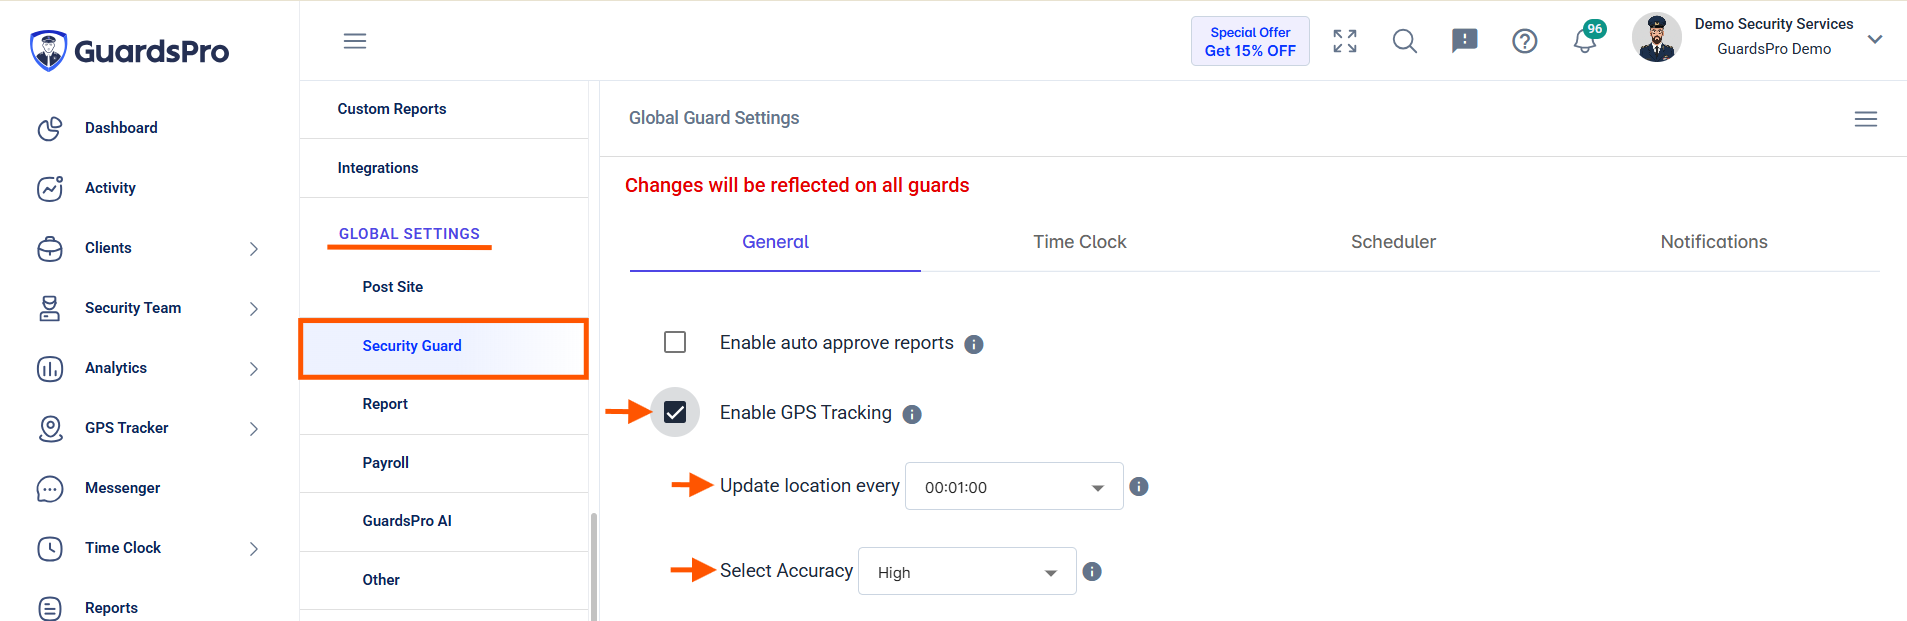Toggle fullscreen mode icon

click(x=1345, y=41)
